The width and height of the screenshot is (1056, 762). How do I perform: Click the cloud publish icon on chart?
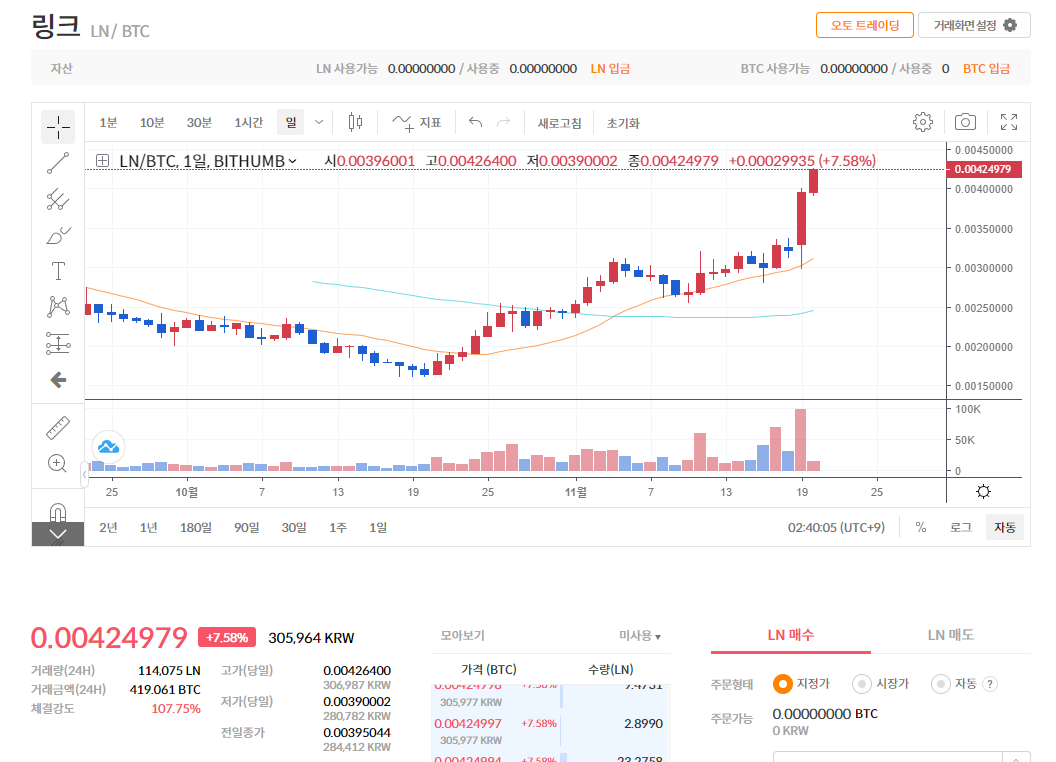(108, 447)
